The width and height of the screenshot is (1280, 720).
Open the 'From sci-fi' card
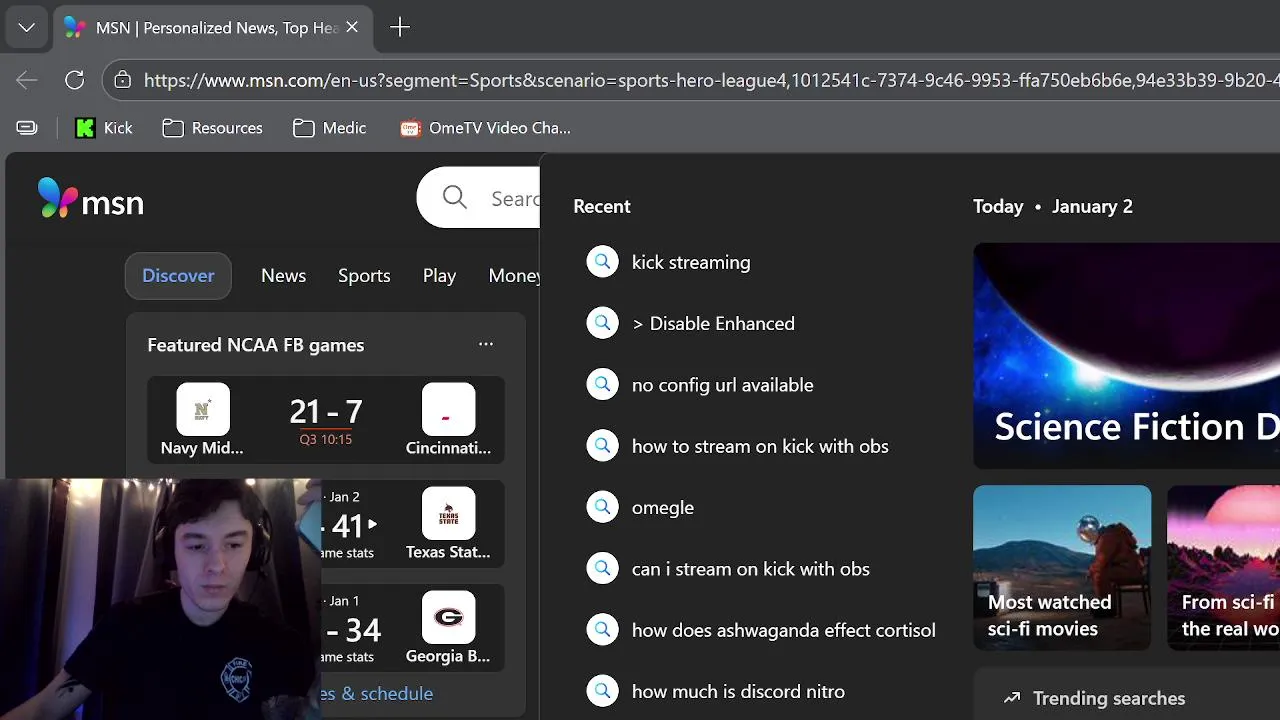click(1224, 567)
